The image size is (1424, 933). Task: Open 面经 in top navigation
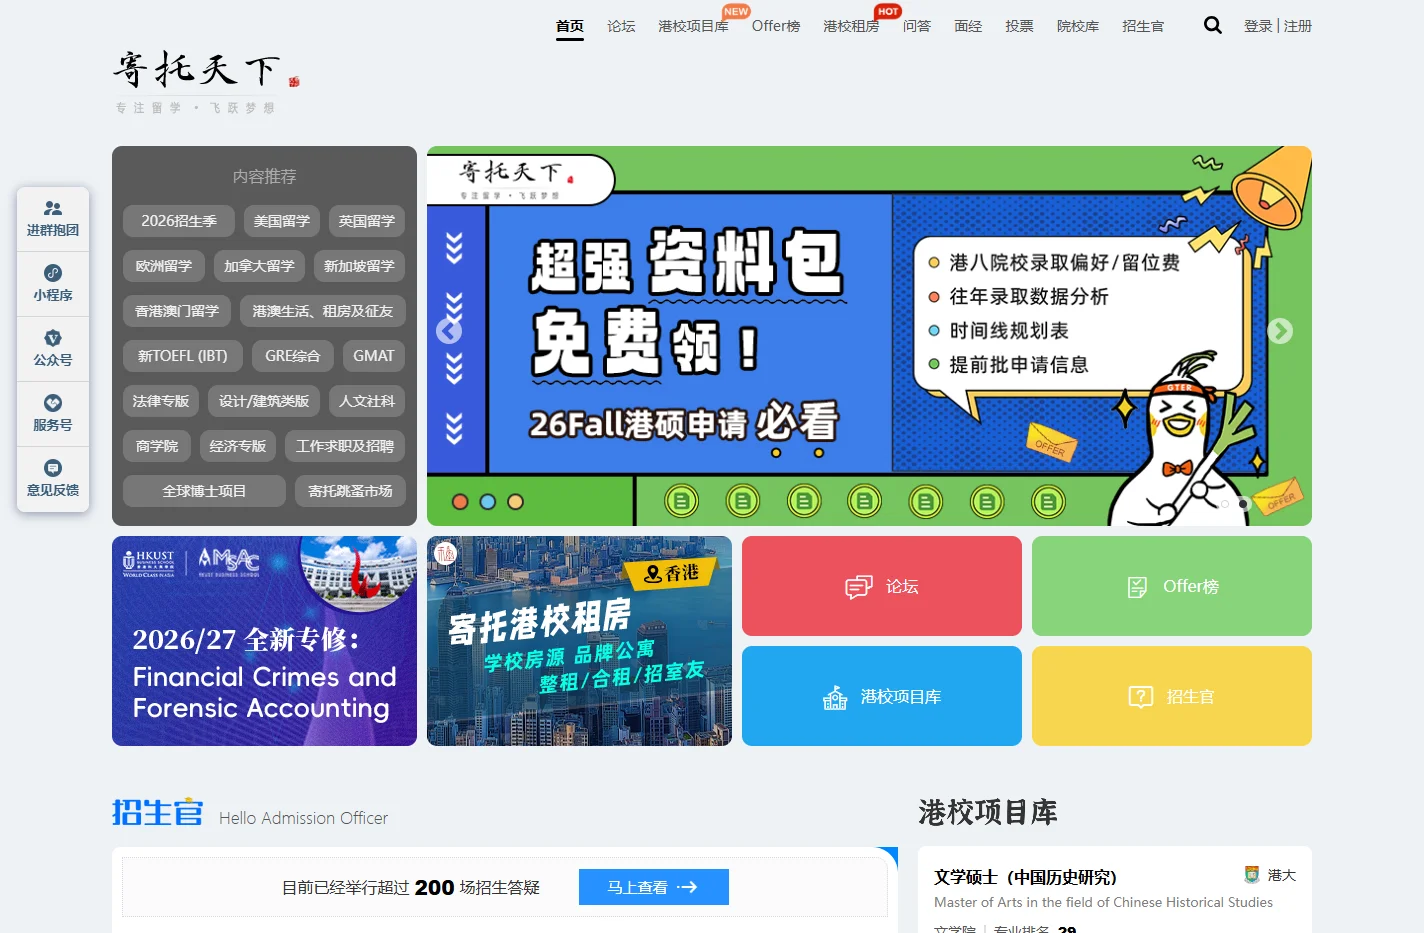tap(968, 26)
